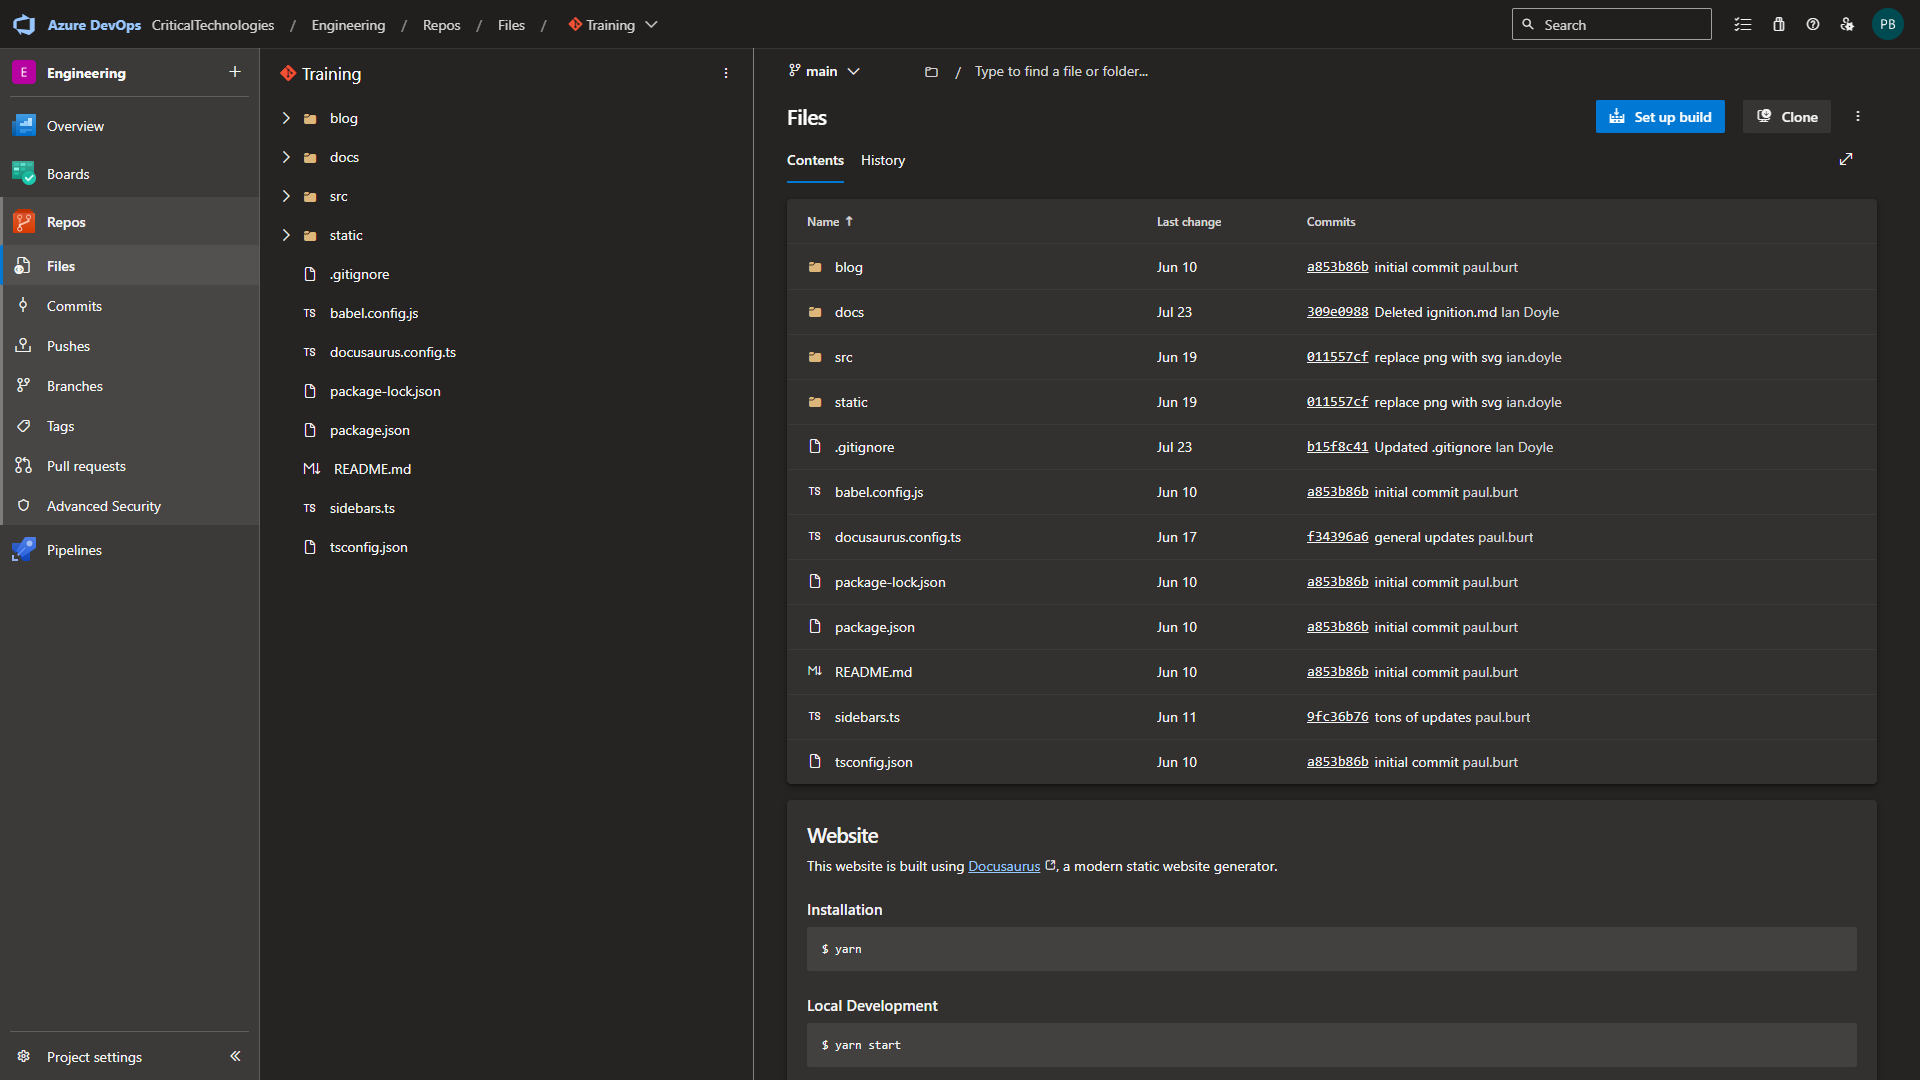Click the full screen expand icon
The height and width of the screenshot is (1080, 1920).
click(1846, 159)
